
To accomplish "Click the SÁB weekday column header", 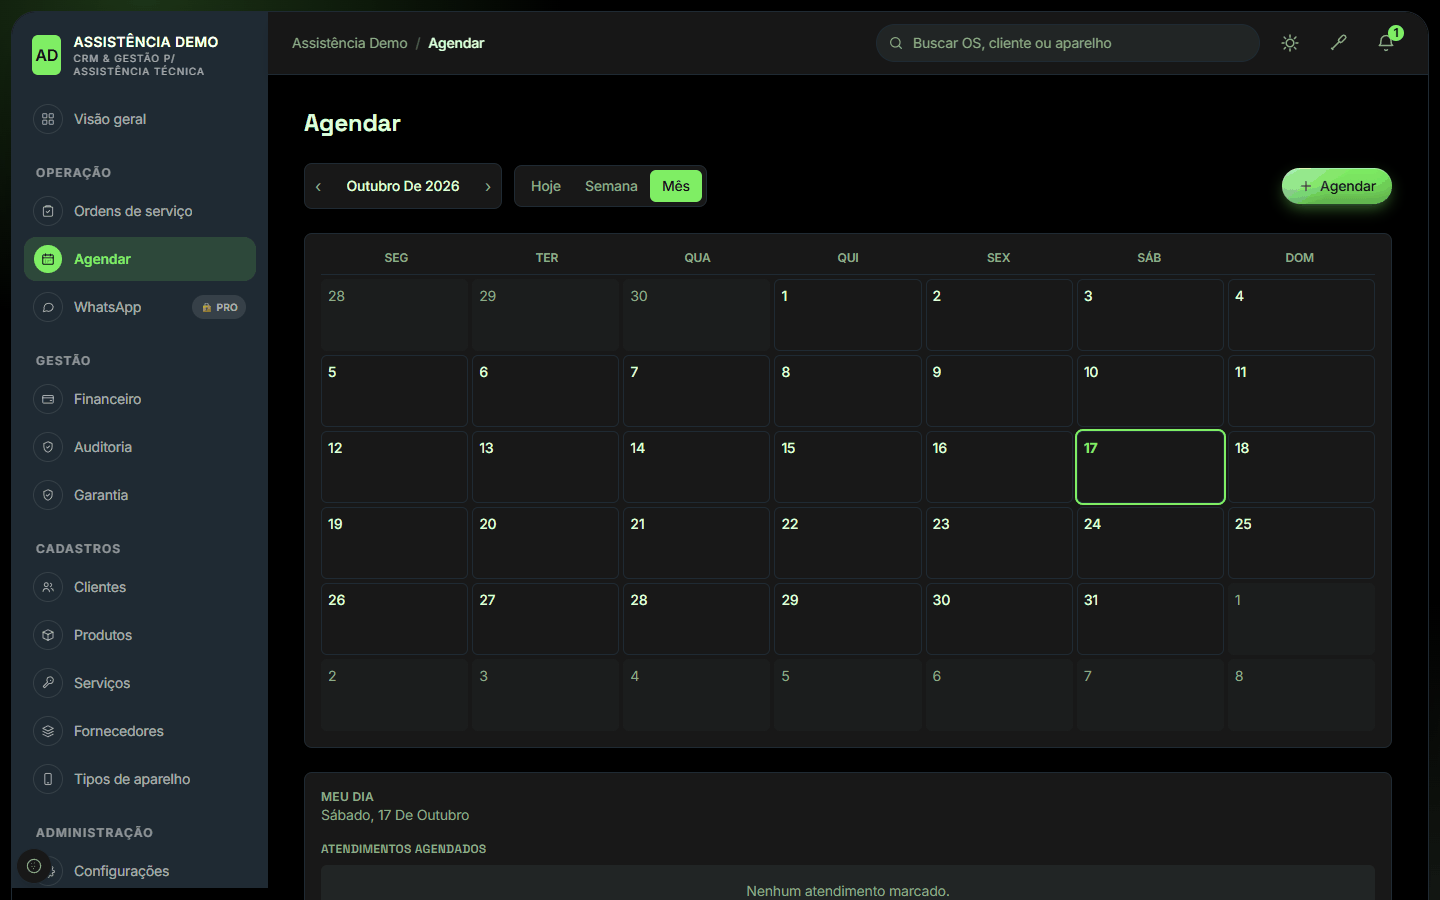I will [x=1149, y=258].
